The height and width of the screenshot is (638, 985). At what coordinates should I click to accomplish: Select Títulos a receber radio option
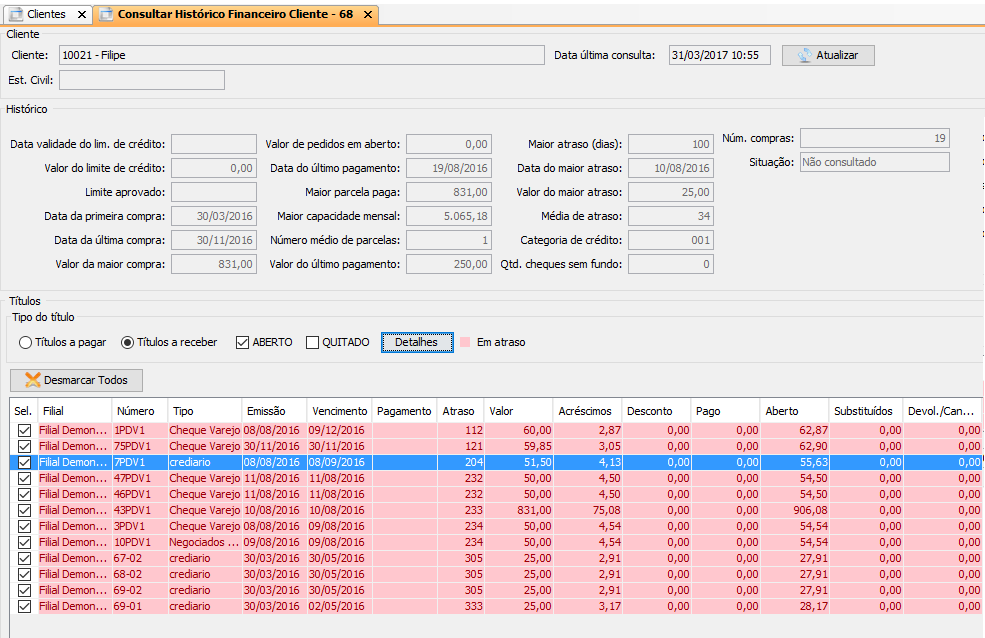127,342
